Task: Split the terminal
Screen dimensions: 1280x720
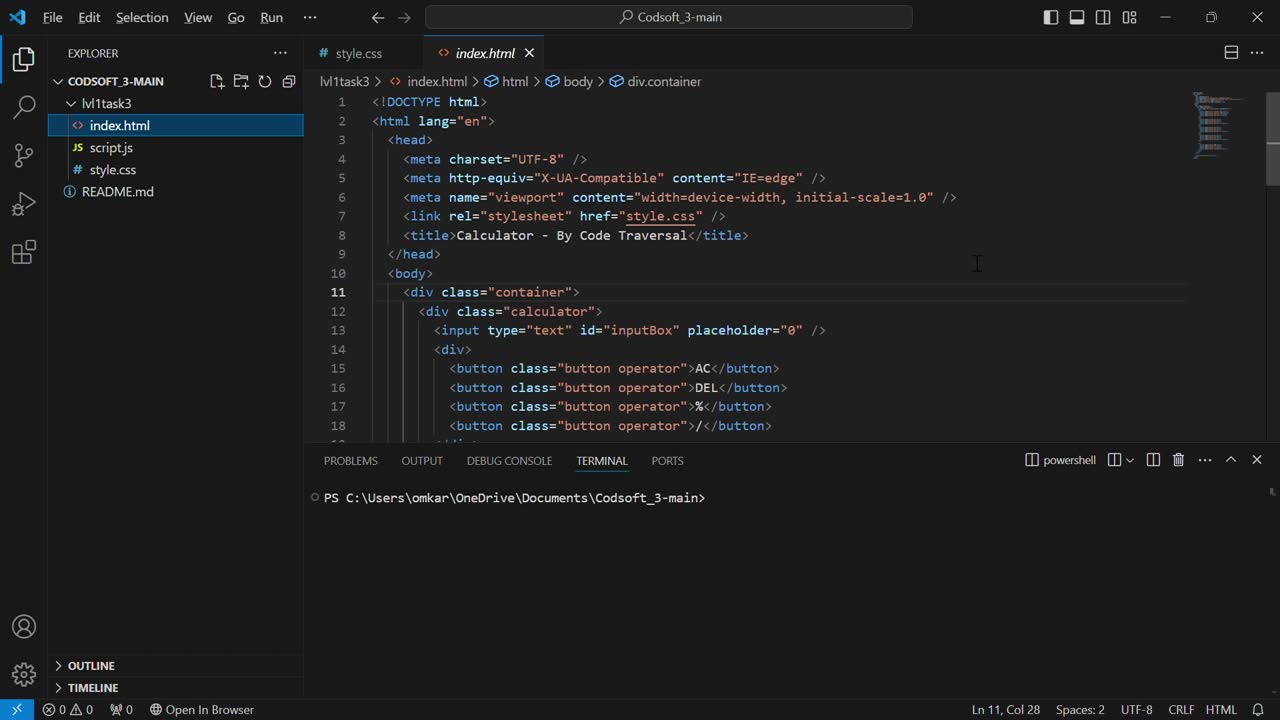Action: (1153, 460)
